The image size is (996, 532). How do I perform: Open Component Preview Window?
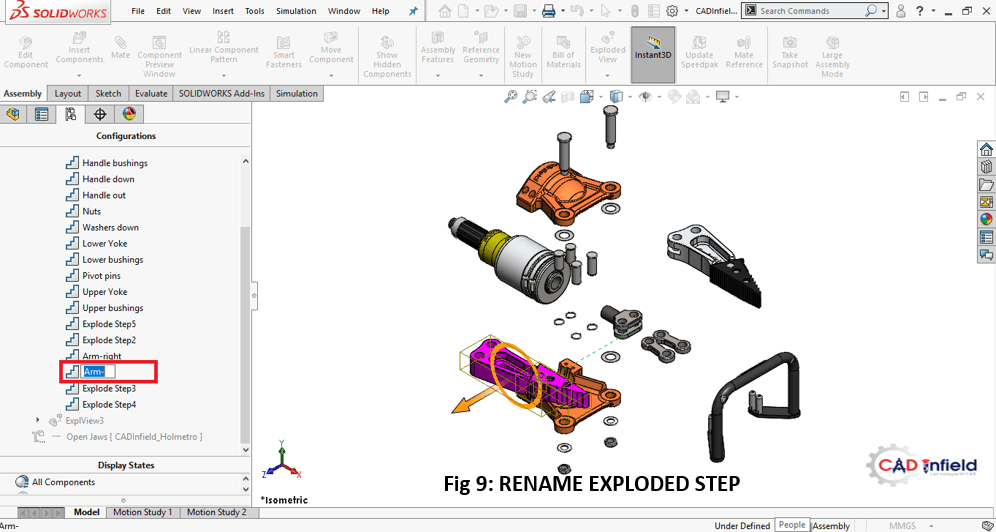coord(159,57)
